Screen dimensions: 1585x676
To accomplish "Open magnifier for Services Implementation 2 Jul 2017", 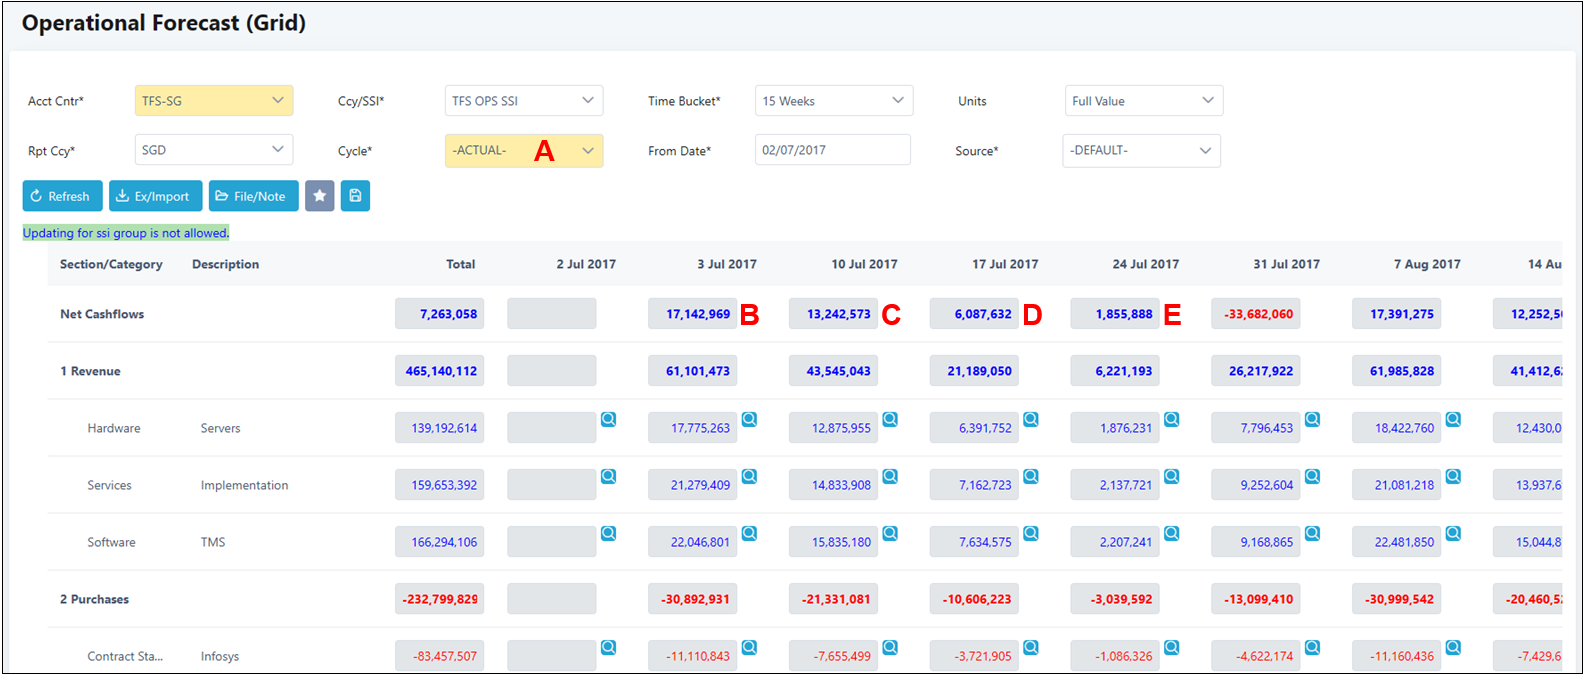I will tap(608, 477).
